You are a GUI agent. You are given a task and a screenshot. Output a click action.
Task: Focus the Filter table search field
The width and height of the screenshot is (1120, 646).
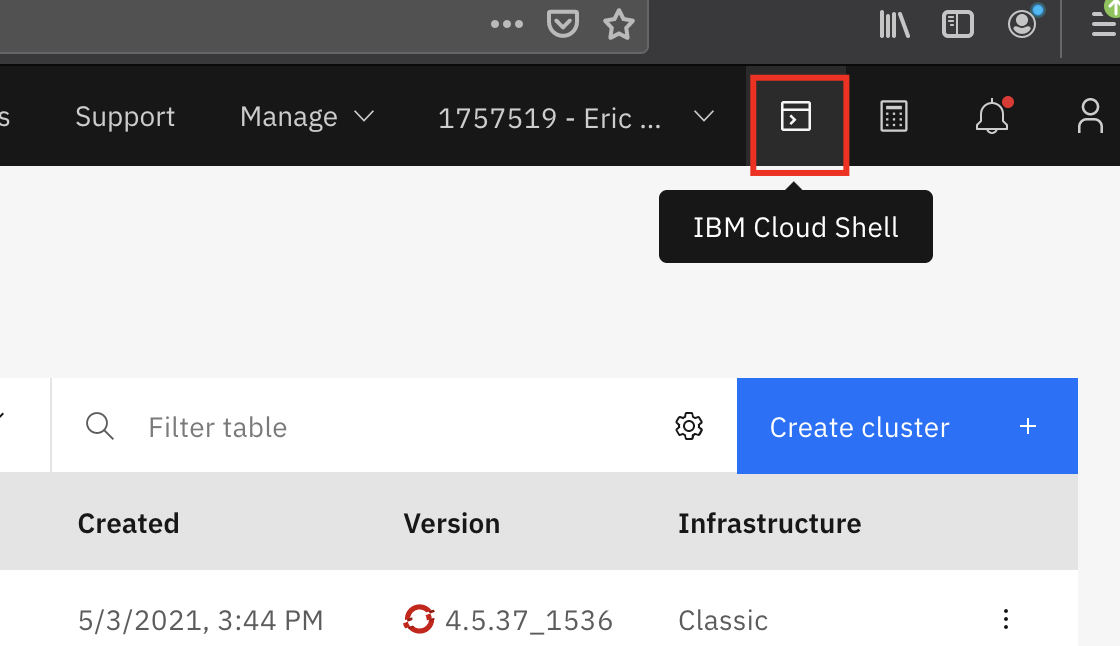[x=400, y=427]
